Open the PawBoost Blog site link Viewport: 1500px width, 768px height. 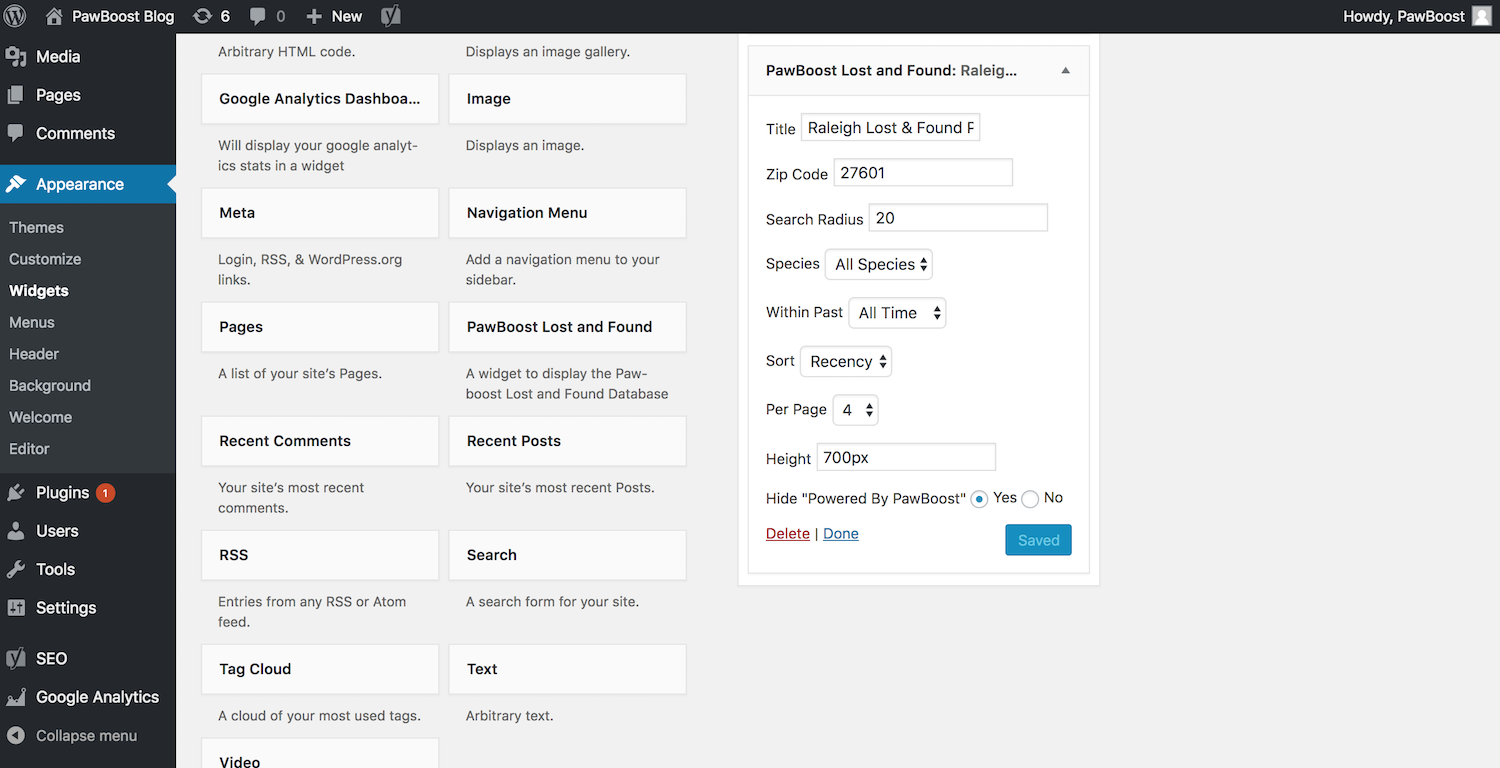(x=123, y=16)
